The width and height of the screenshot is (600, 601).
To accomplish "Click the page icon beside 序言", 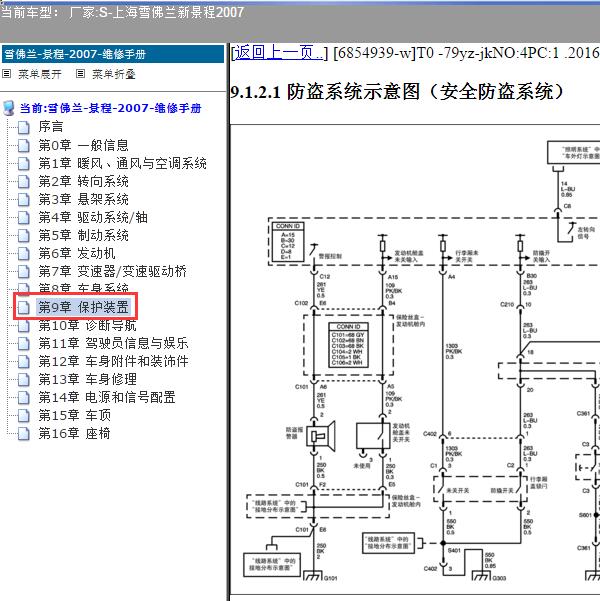I will [24, 127].
